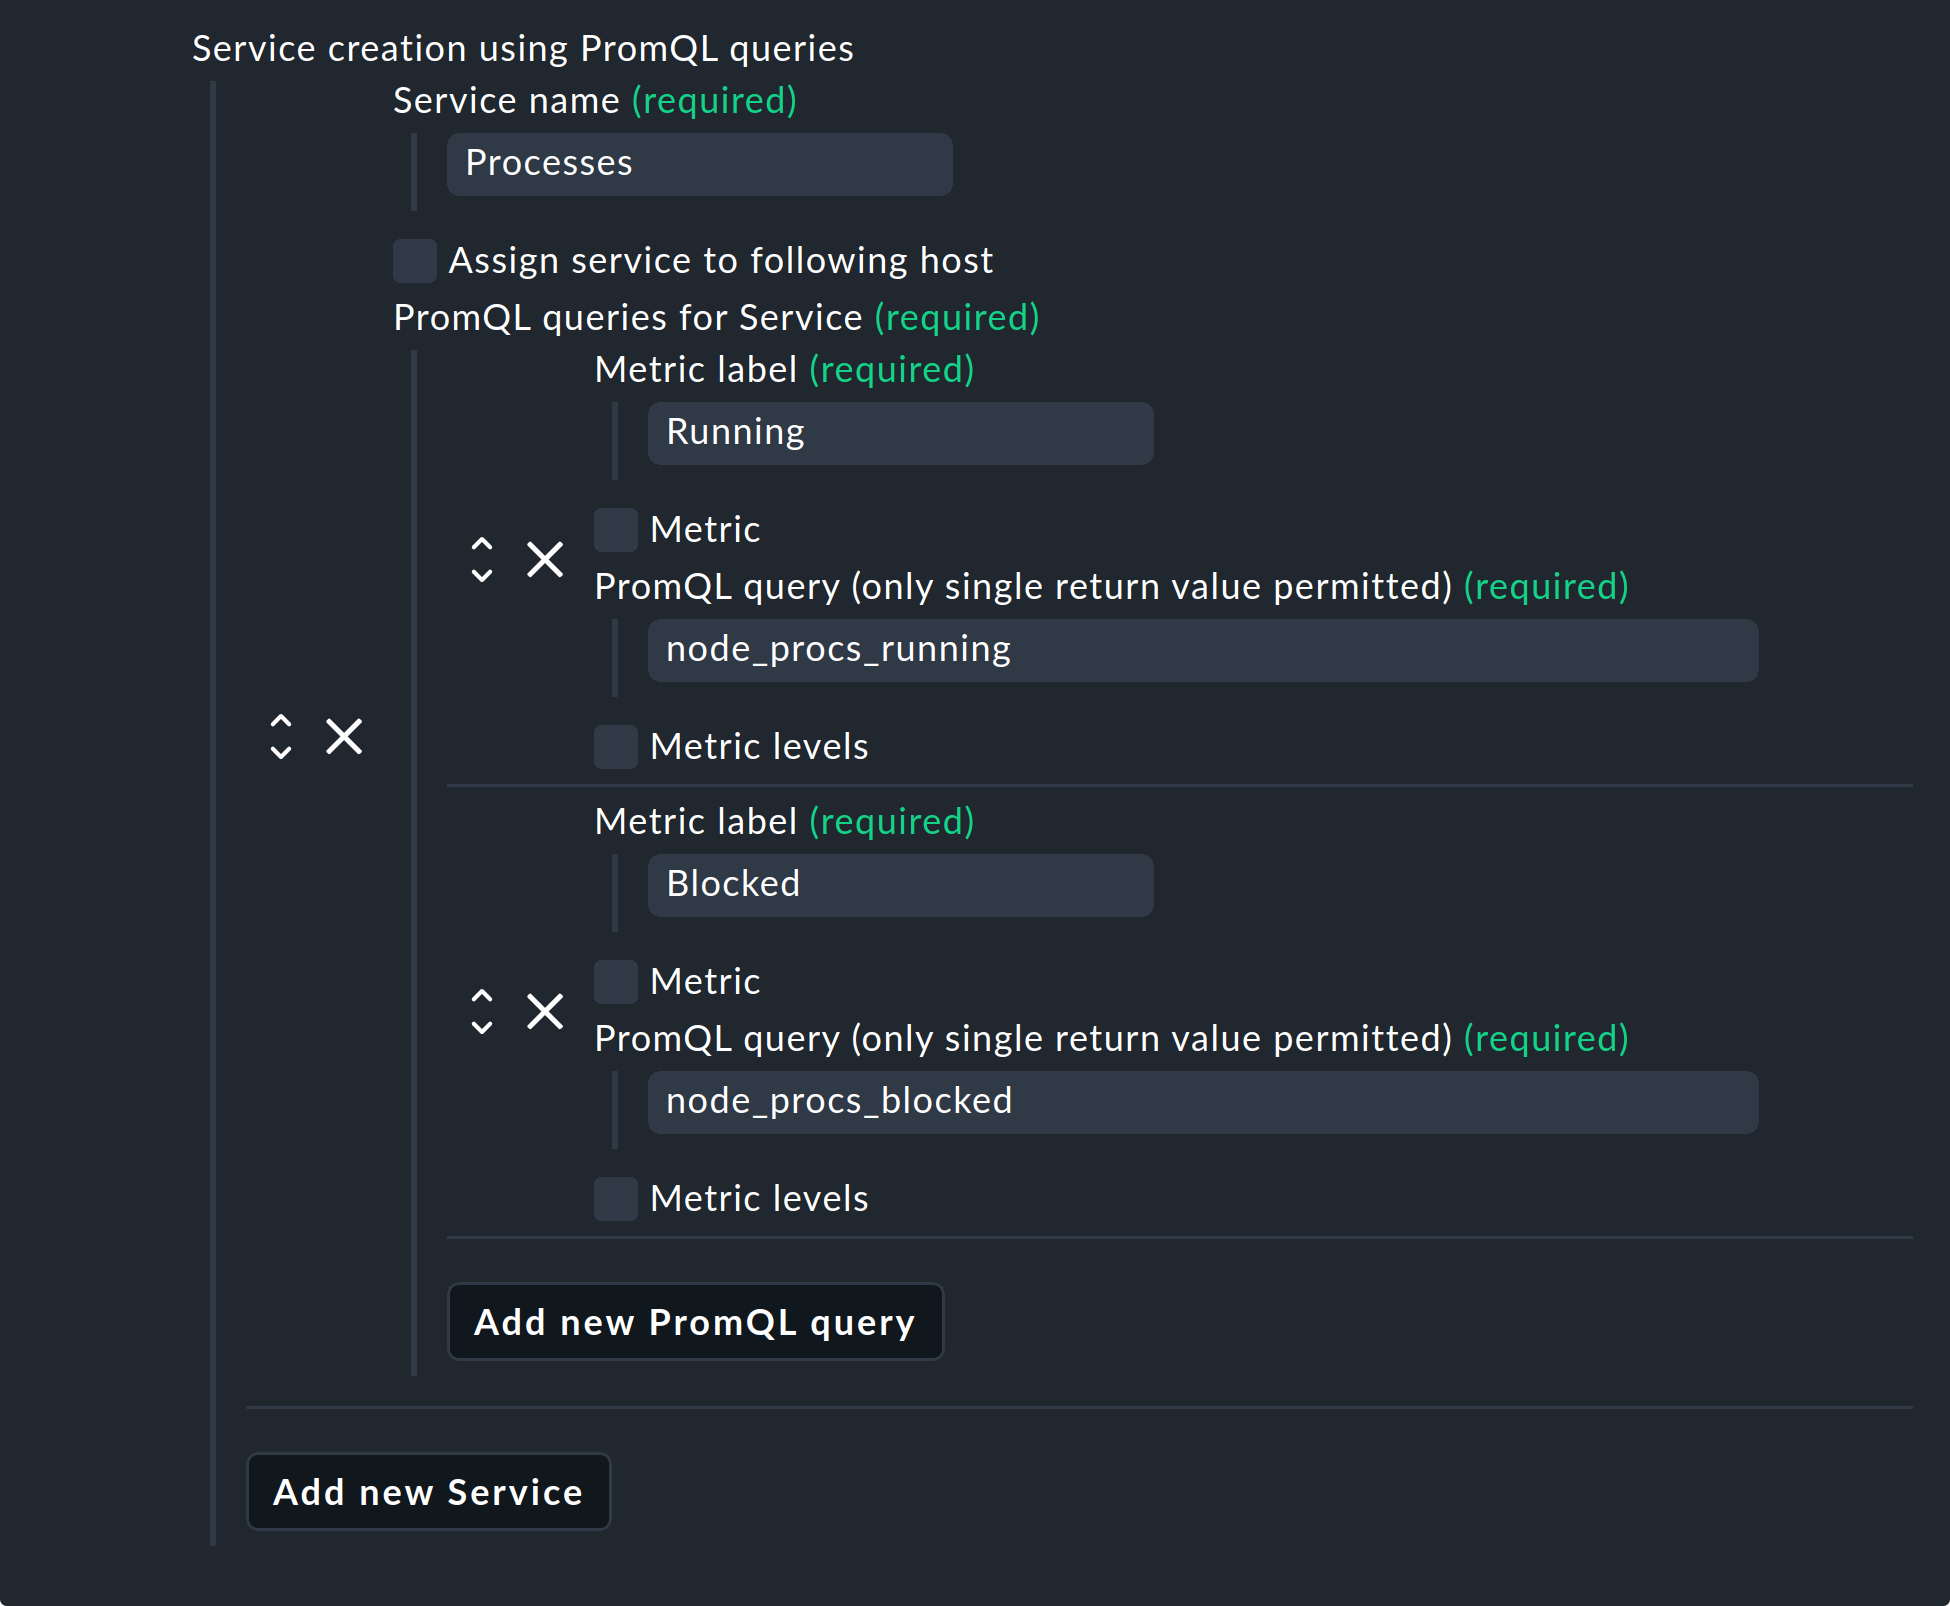Image resolution: width=1950 pixels, height=1606 pixels.
Task: Enable Metric levels for the Running query
Action: pos(615,746)
